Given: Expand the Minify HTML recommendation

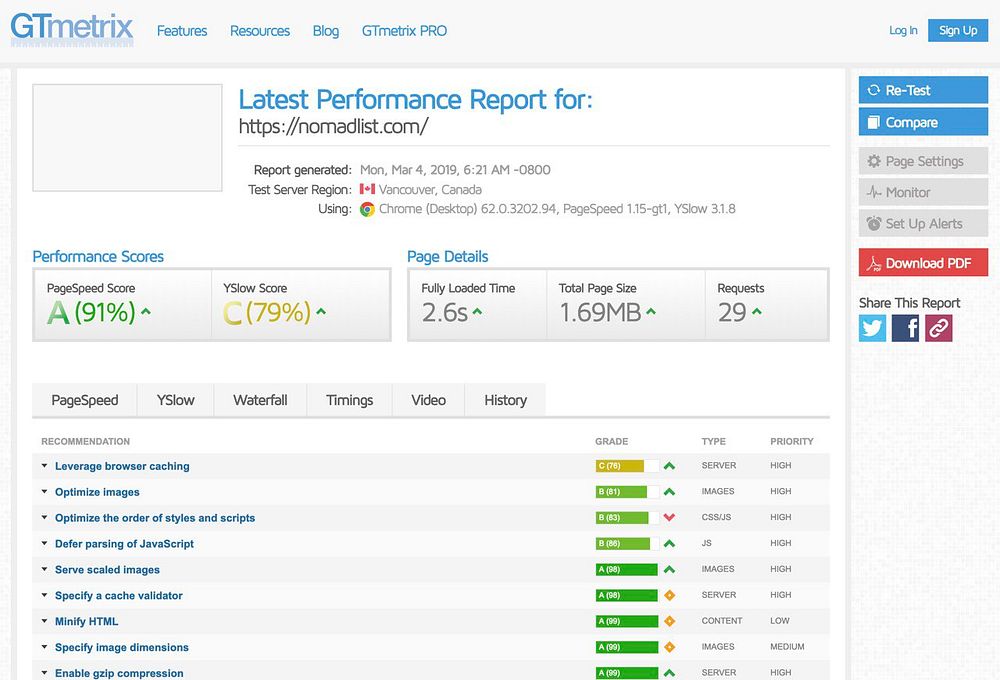Looking at the screenshot, I should point(86,621).
